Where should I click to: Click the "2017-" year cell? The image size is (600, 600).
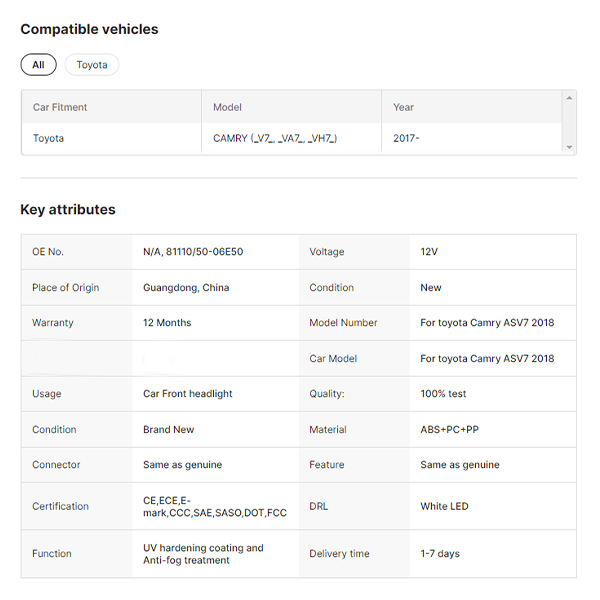click(406, 138)
